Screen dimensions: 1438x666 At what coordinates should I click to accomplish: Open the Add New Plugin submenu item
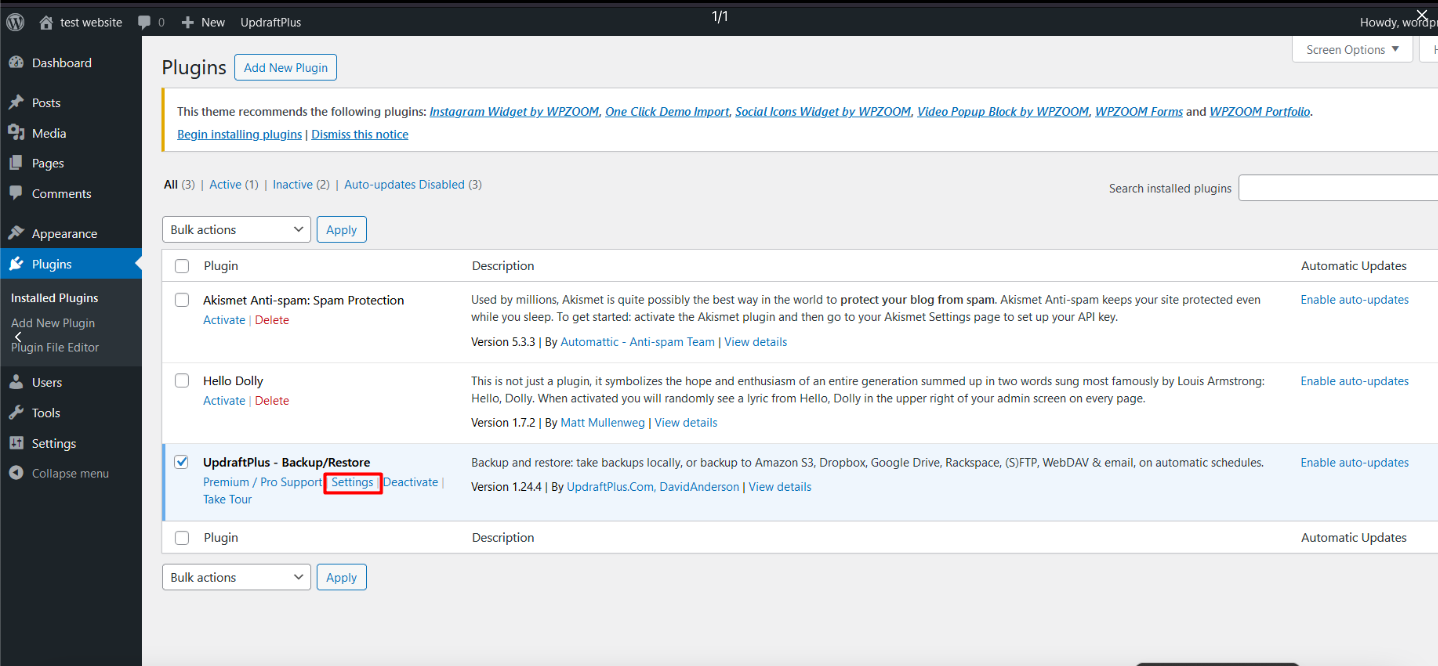click(53, 323)
